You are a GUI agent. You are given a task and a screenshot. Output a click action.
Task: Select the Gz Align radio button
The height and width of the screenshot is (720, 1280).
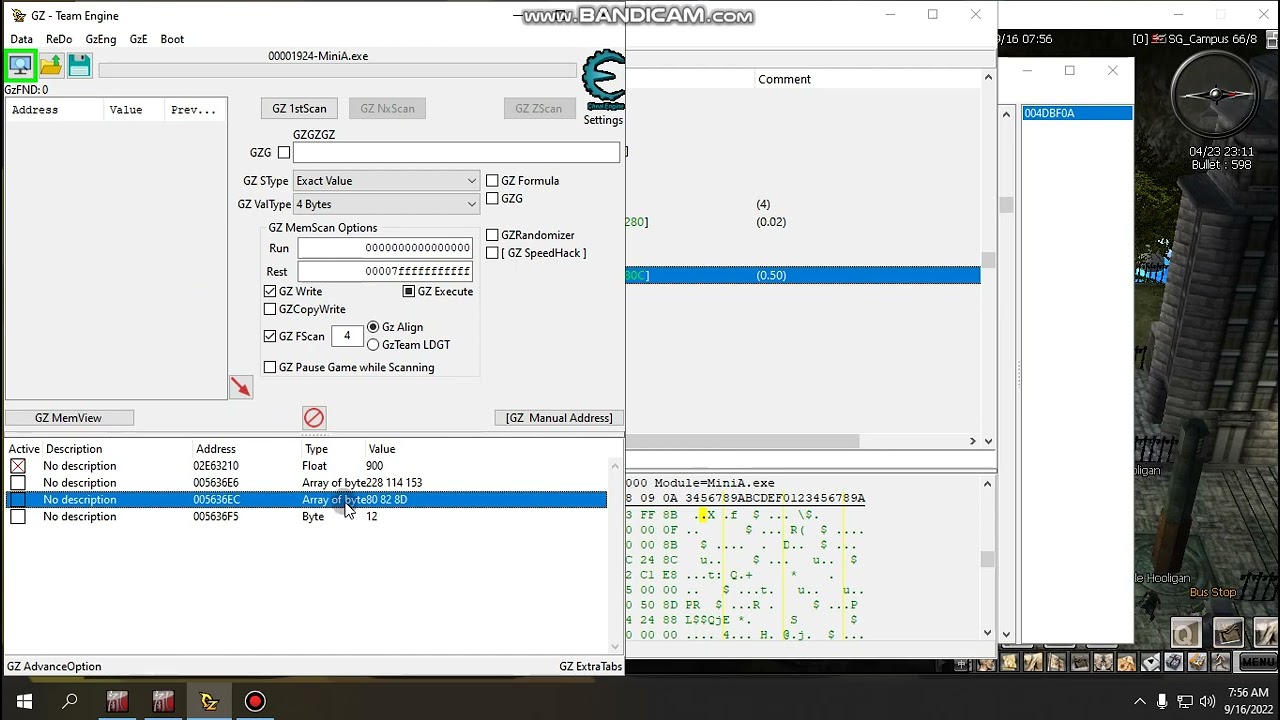(x=373, y=327)
